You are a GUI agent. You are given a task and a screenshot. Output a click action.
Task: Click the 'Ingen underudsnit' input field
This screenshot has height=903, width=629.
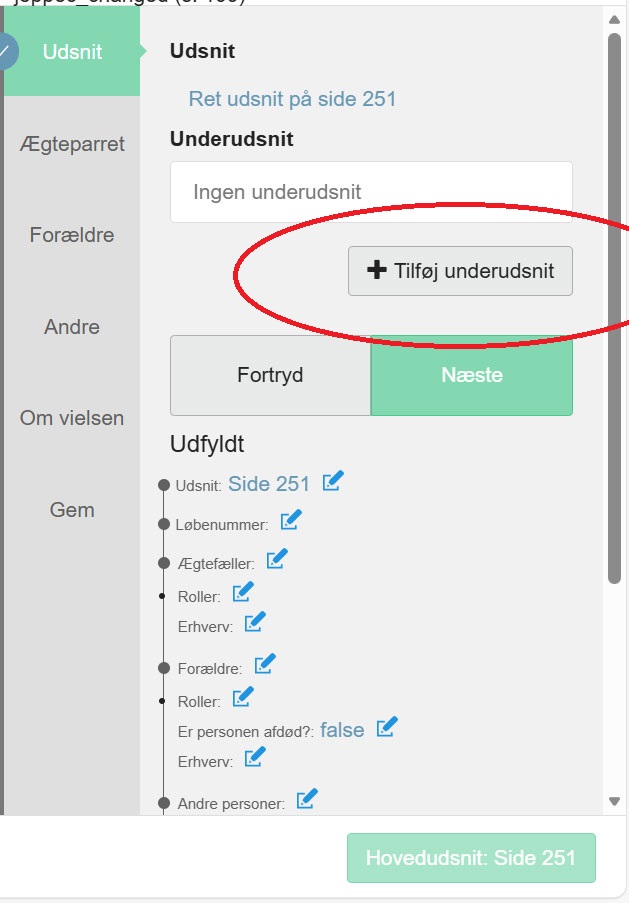370,190
